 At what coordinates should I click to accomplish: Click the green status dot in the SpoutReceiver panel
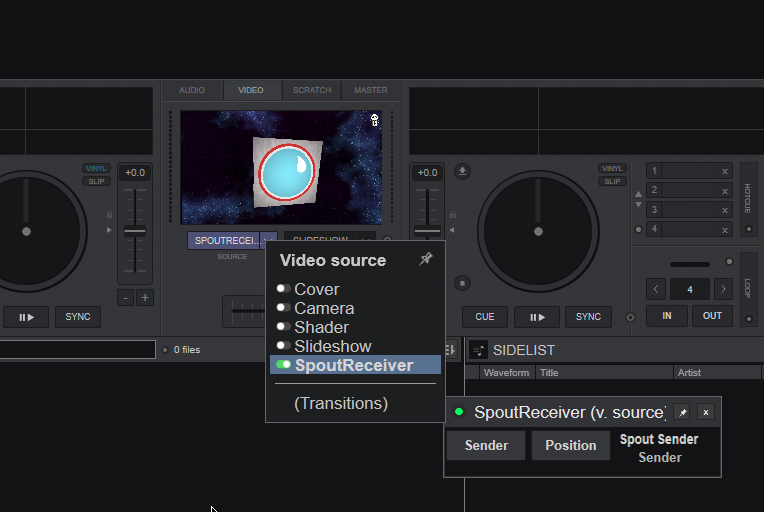(x=458, y=412)
